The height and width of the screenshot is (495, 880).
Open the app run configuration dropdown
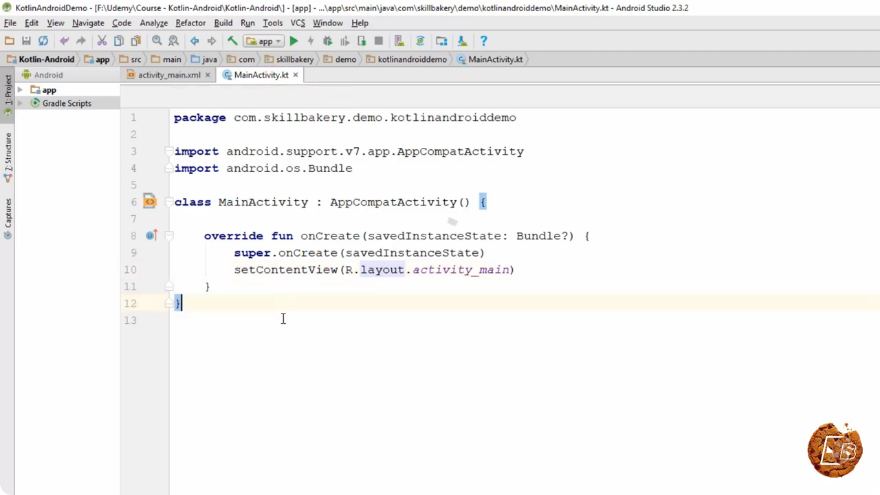(x=263, y=41)
